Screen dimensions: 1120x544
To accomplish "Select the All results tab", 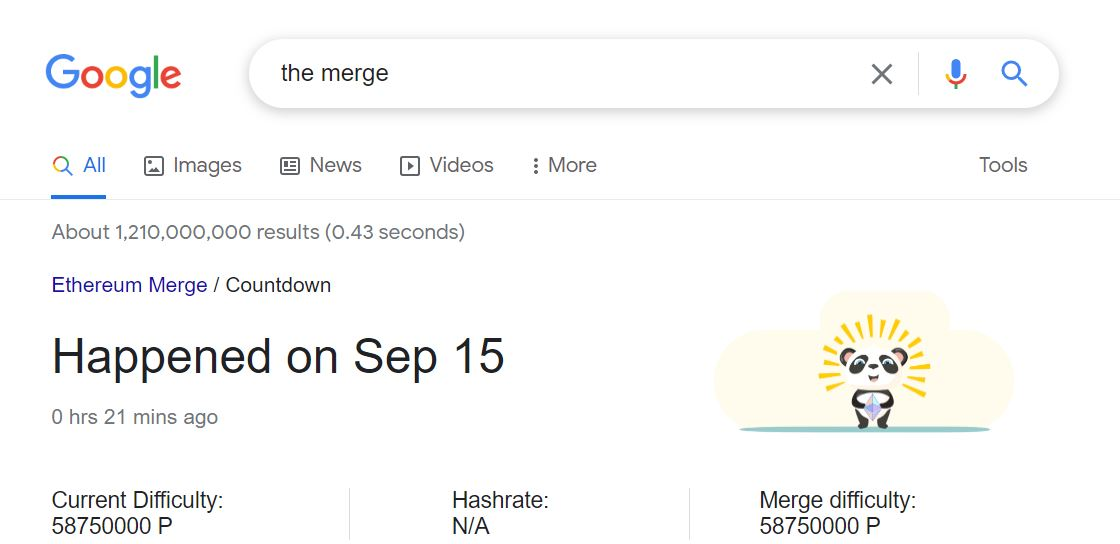I will 95,165.
